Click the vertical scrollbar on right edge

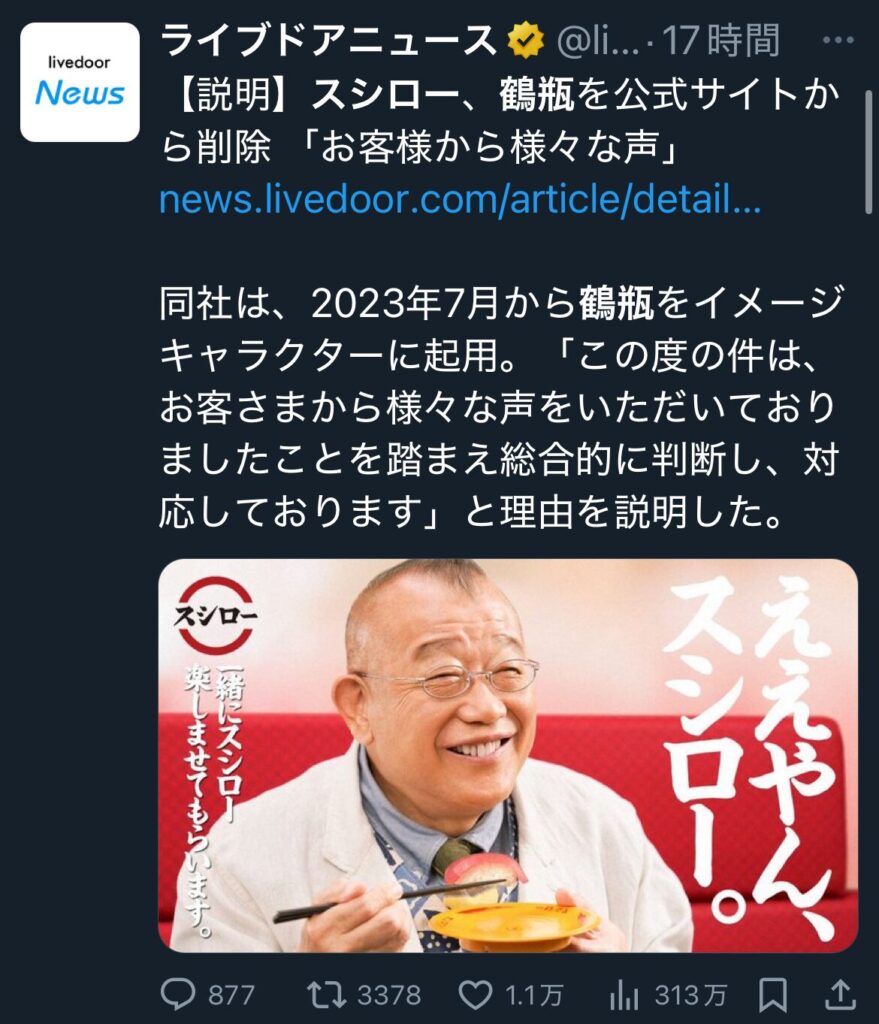coord(868,152)
